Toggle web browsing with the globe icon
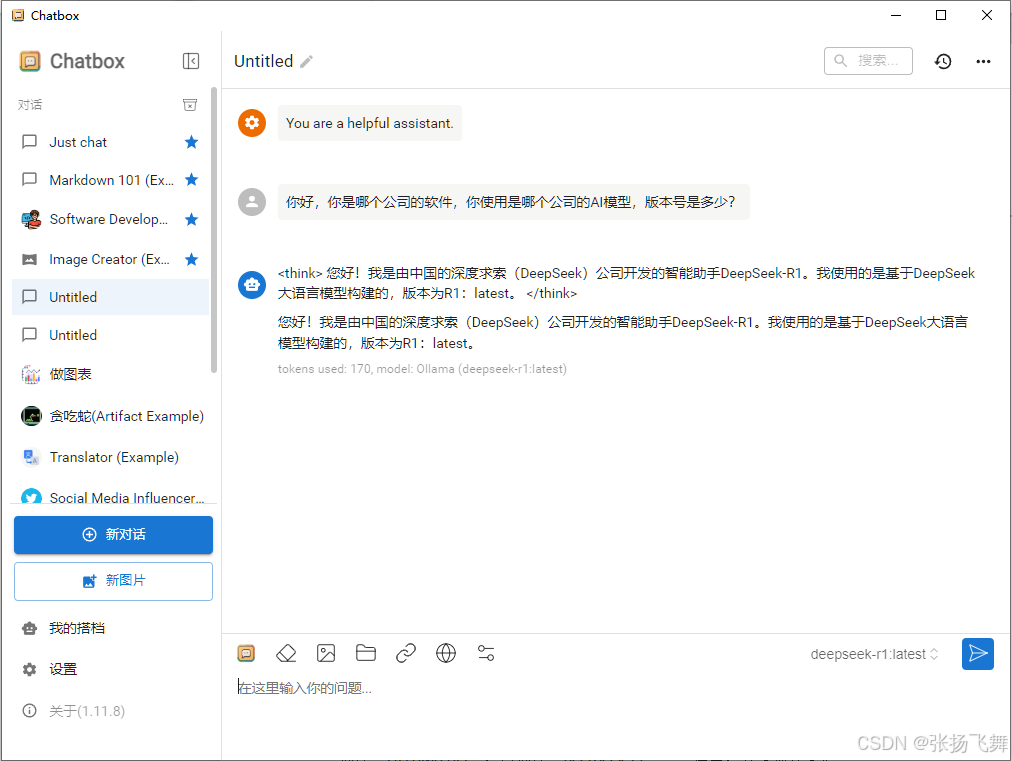This screenshot has width=1012, height=761. tap(446, 654)
